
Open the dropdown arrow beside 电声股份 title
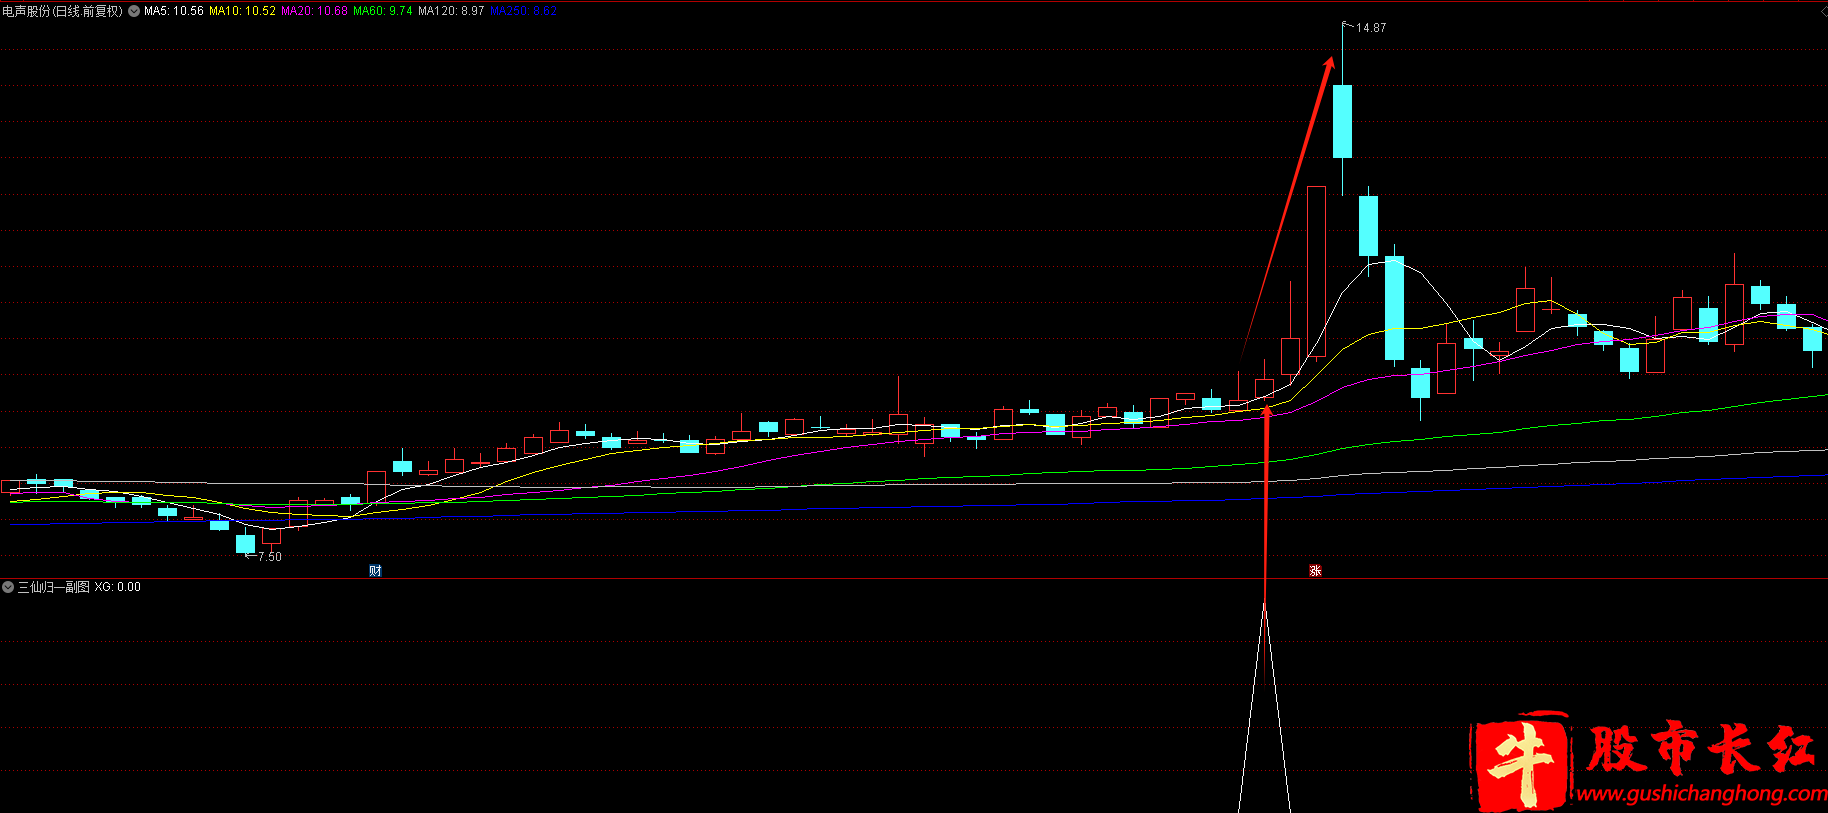[134, 11]
